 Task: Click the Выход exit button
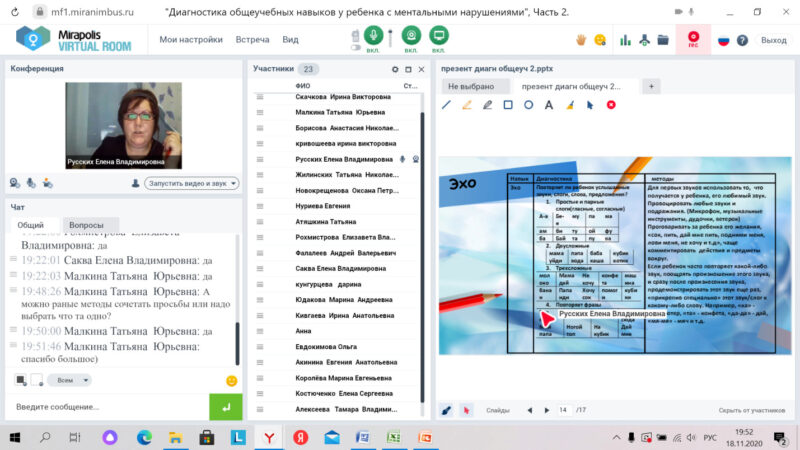click(773, 40)
